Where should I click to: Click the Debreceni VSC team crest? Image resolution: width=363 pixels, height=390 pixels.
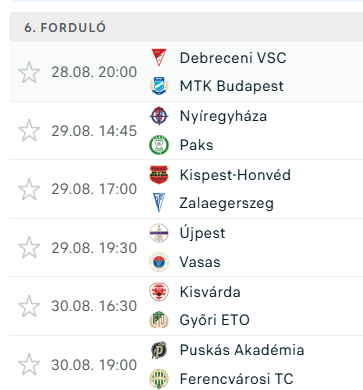[x=159, y=58]
